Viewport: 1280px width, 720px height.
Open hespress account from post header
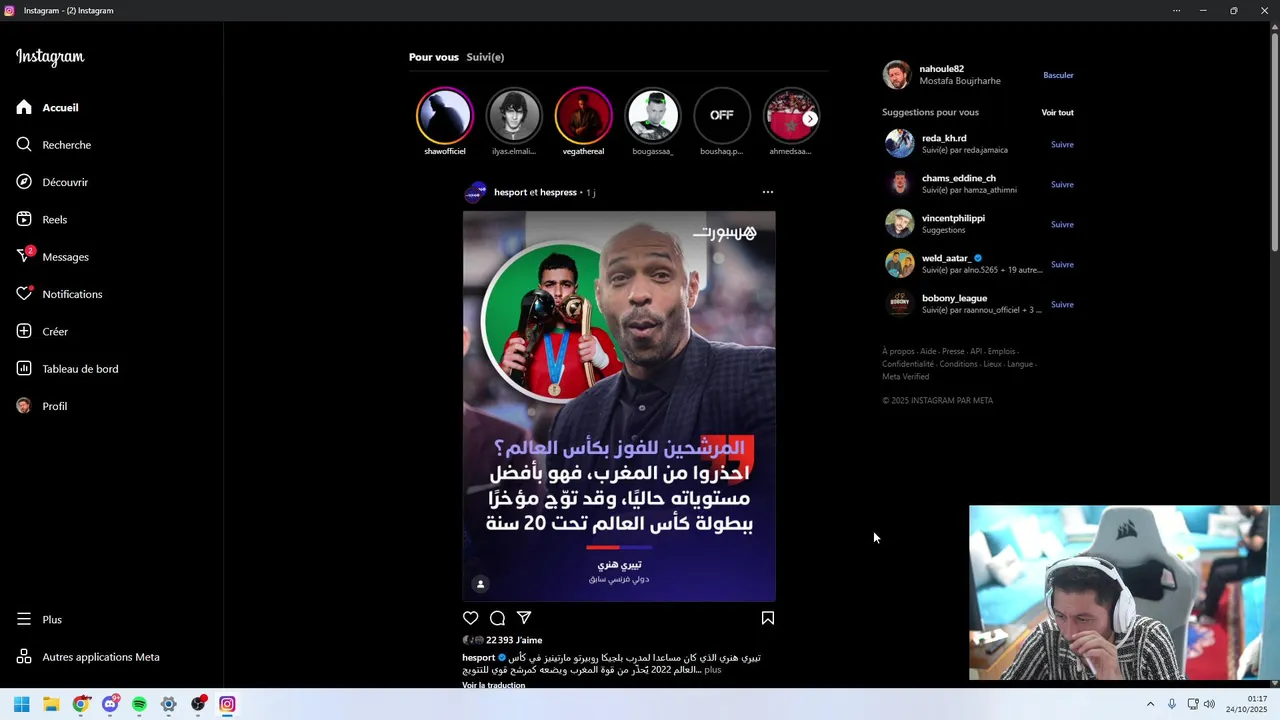pyautogui.click(x=558, y=192)
